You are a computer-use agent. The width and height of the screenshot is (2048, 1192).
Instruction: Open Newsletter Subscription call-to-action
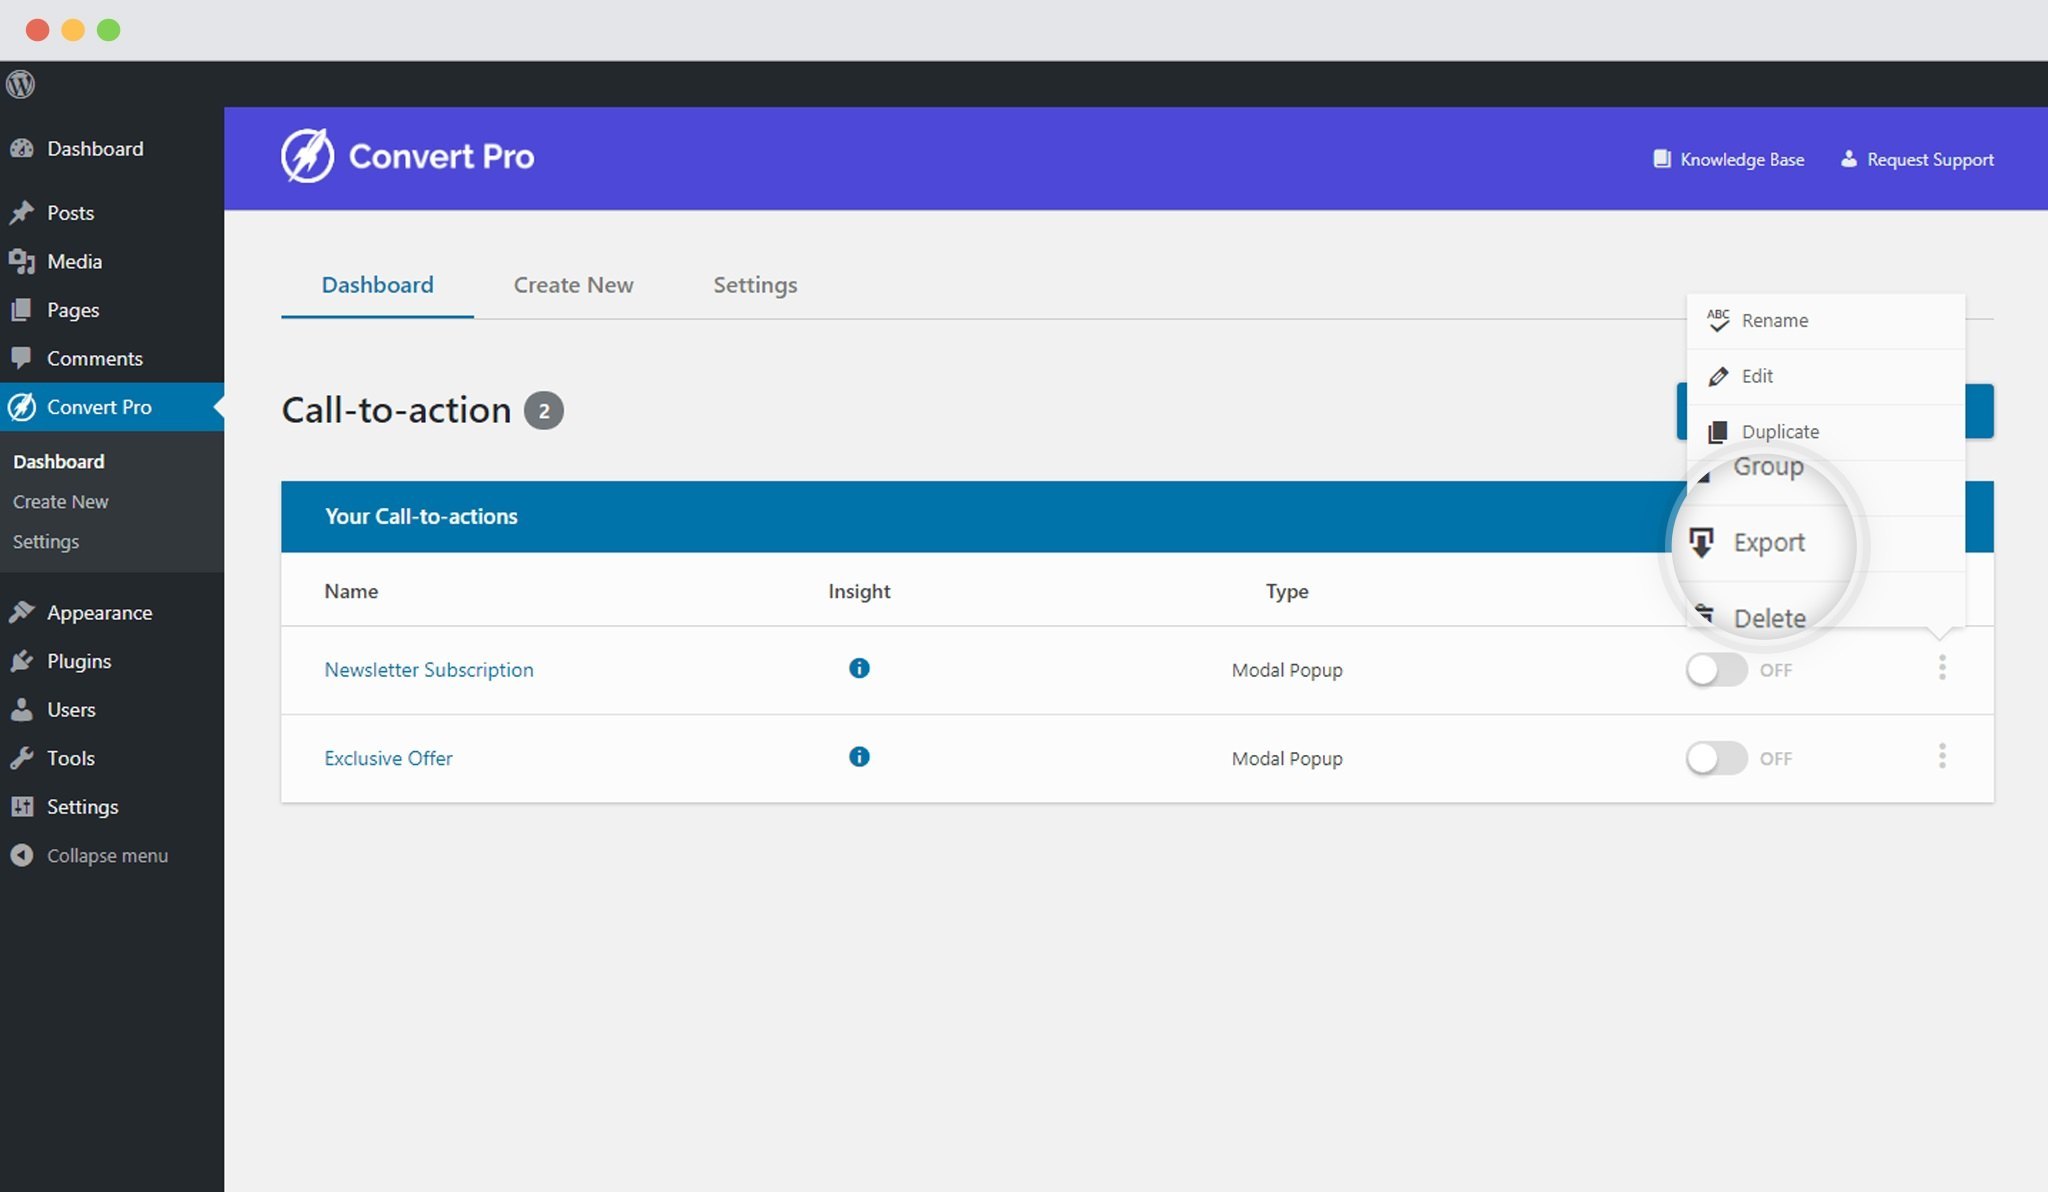(x=429, y=670)
